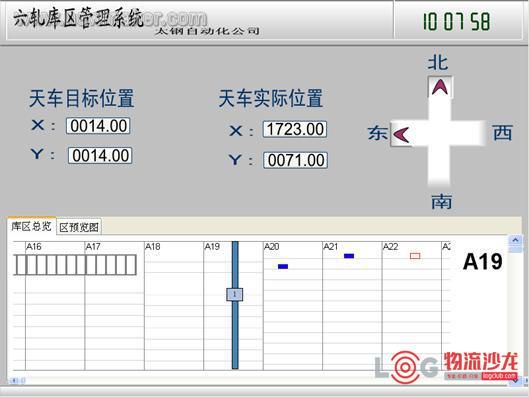Click the north direction arrow button
This screenshot has width=529, height=397.
coord(440,87)
